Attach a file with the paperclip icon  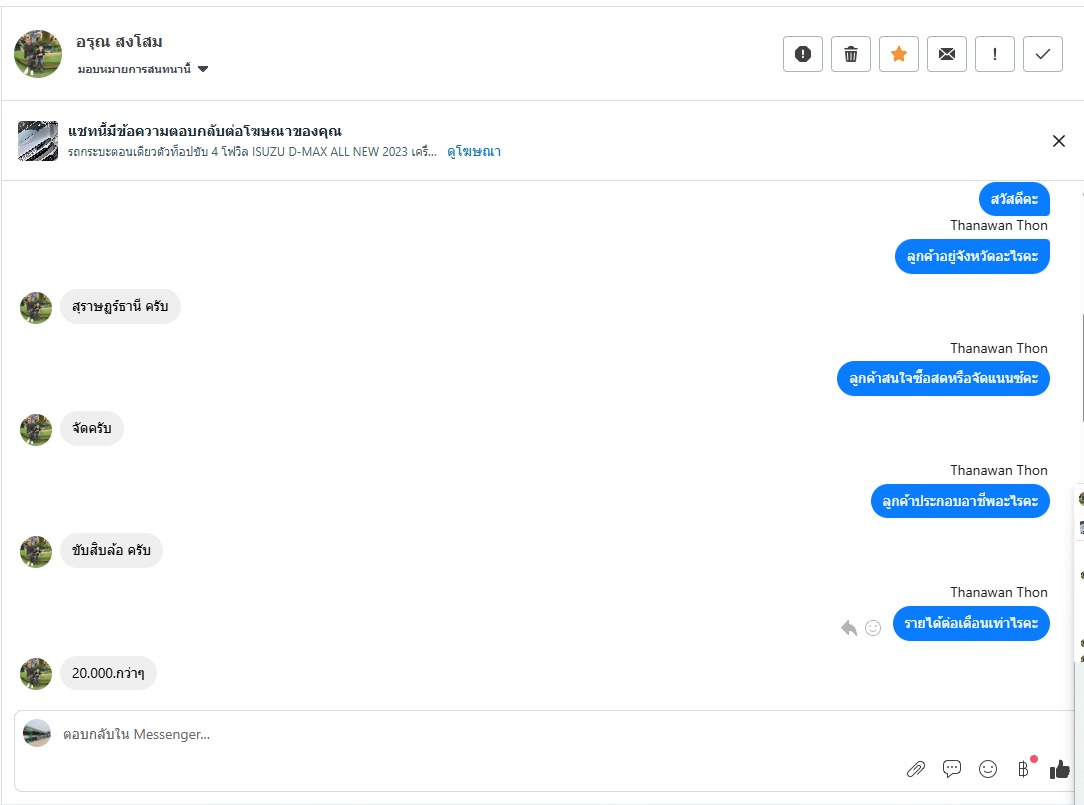tap(915, 769)
